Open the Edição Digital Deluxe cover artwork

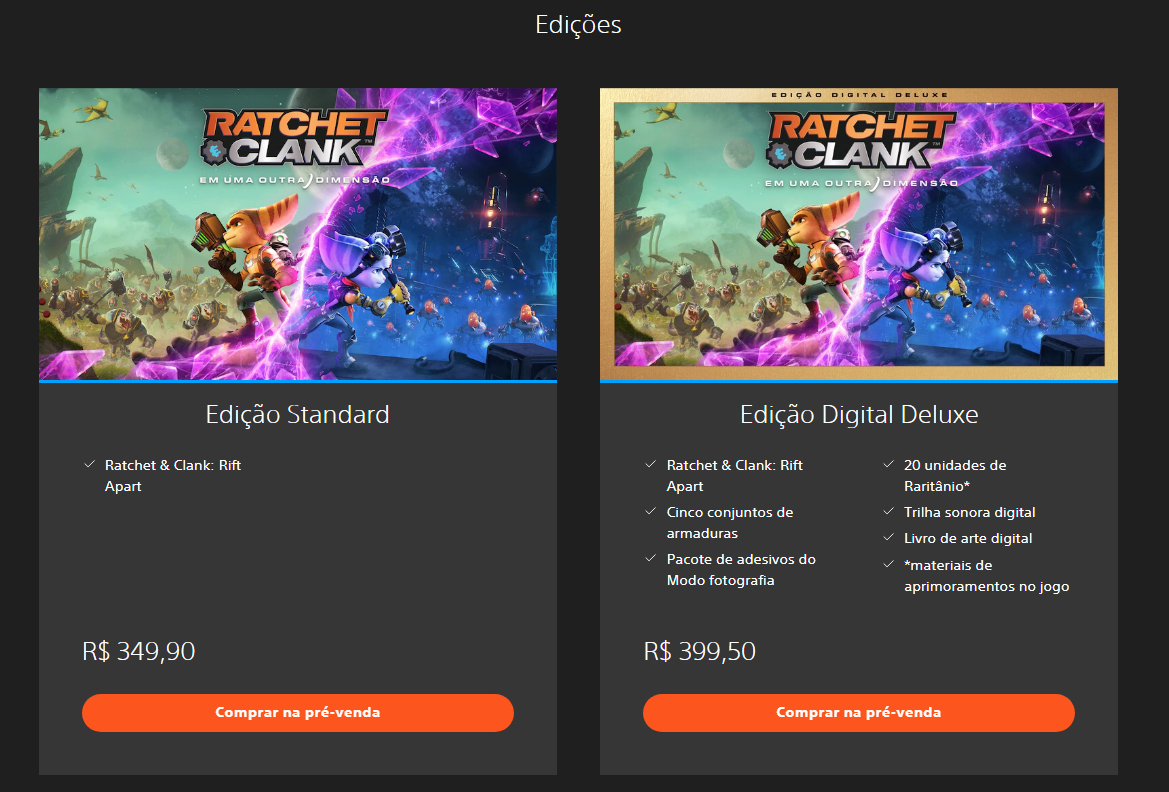858,234
